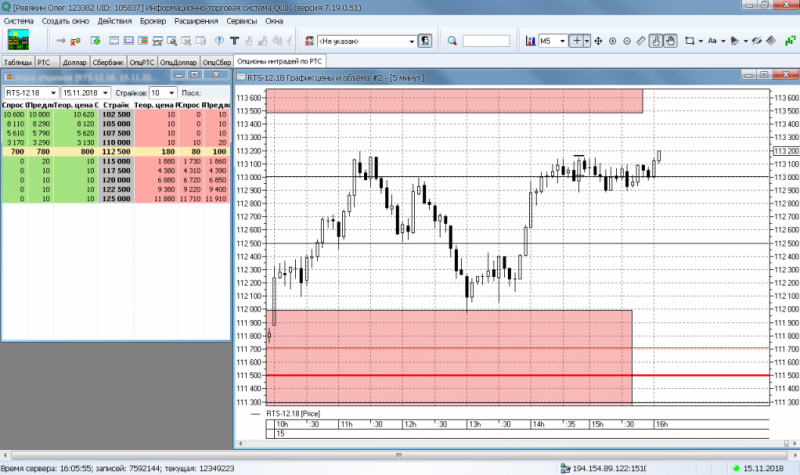Viewport: 800px width, 475px height.
Task: Click the four-arrow move chart tool
Action: point(598,41)
